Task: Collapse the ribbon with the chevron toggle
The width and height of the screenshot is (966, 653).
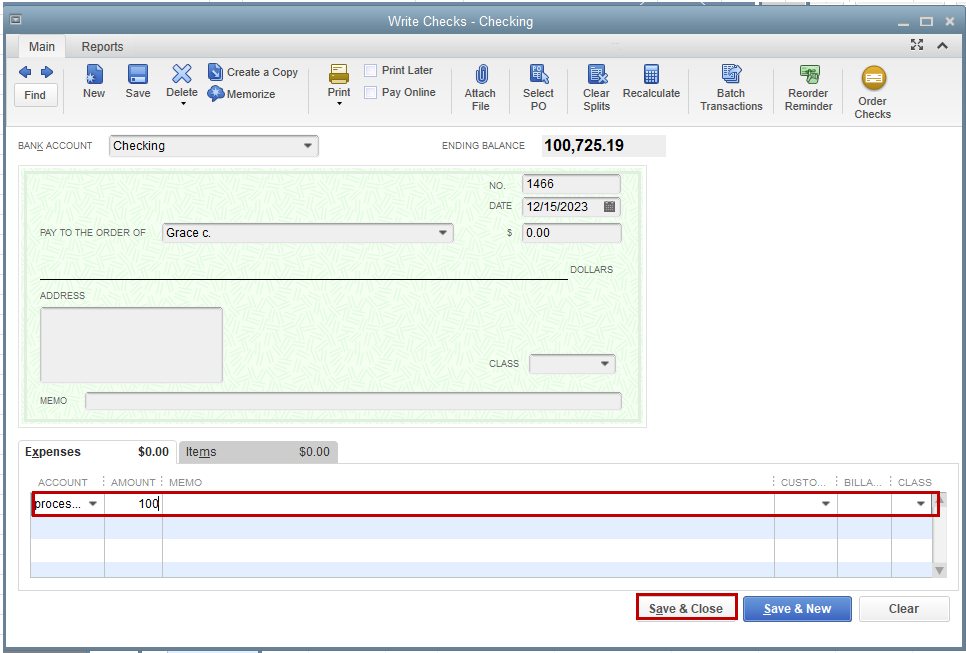Action: (x=941, y=44)
